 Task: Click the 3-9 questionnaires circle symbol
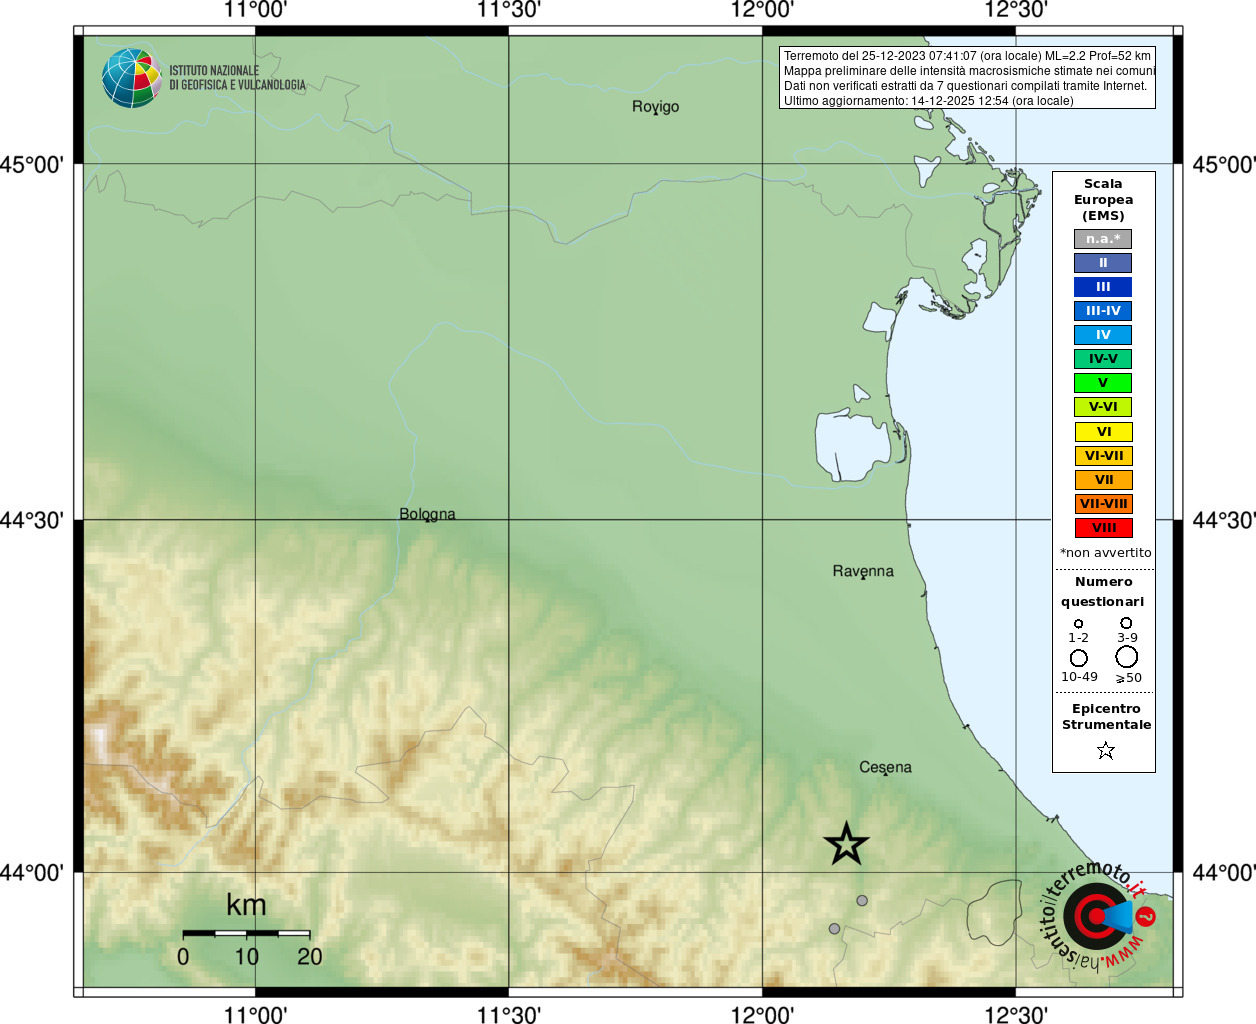(x=1126, y=623)
